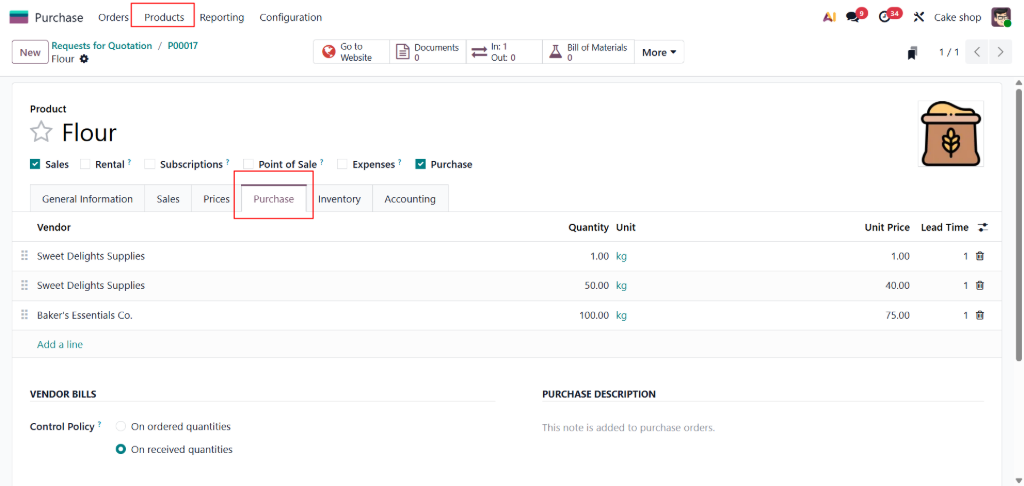Expand the More dropdown menu

pyautogui.click(x=659, y=52)
